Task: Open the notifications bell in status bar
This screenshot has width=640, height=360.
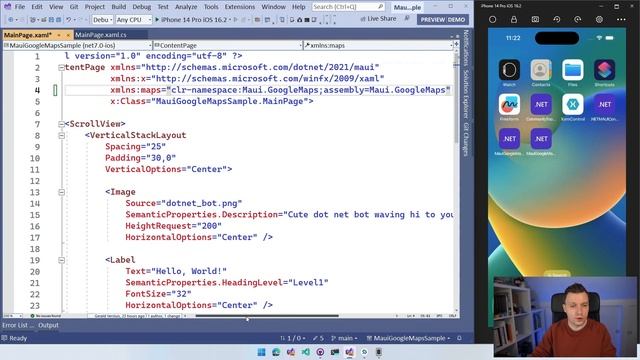Action: tap(459, 338)
